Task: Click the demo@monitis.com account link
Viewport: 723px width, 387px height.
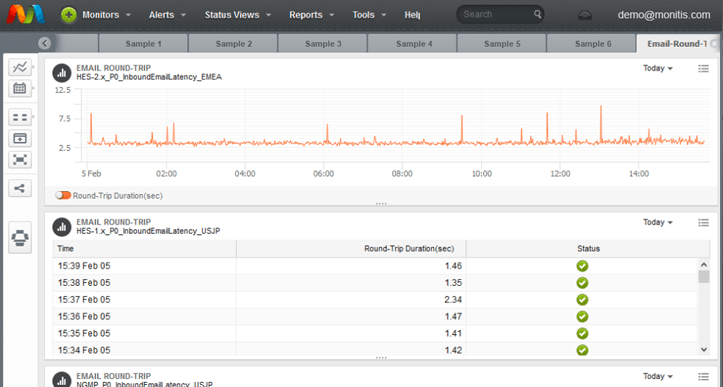Action: click(x=664, y=15)
